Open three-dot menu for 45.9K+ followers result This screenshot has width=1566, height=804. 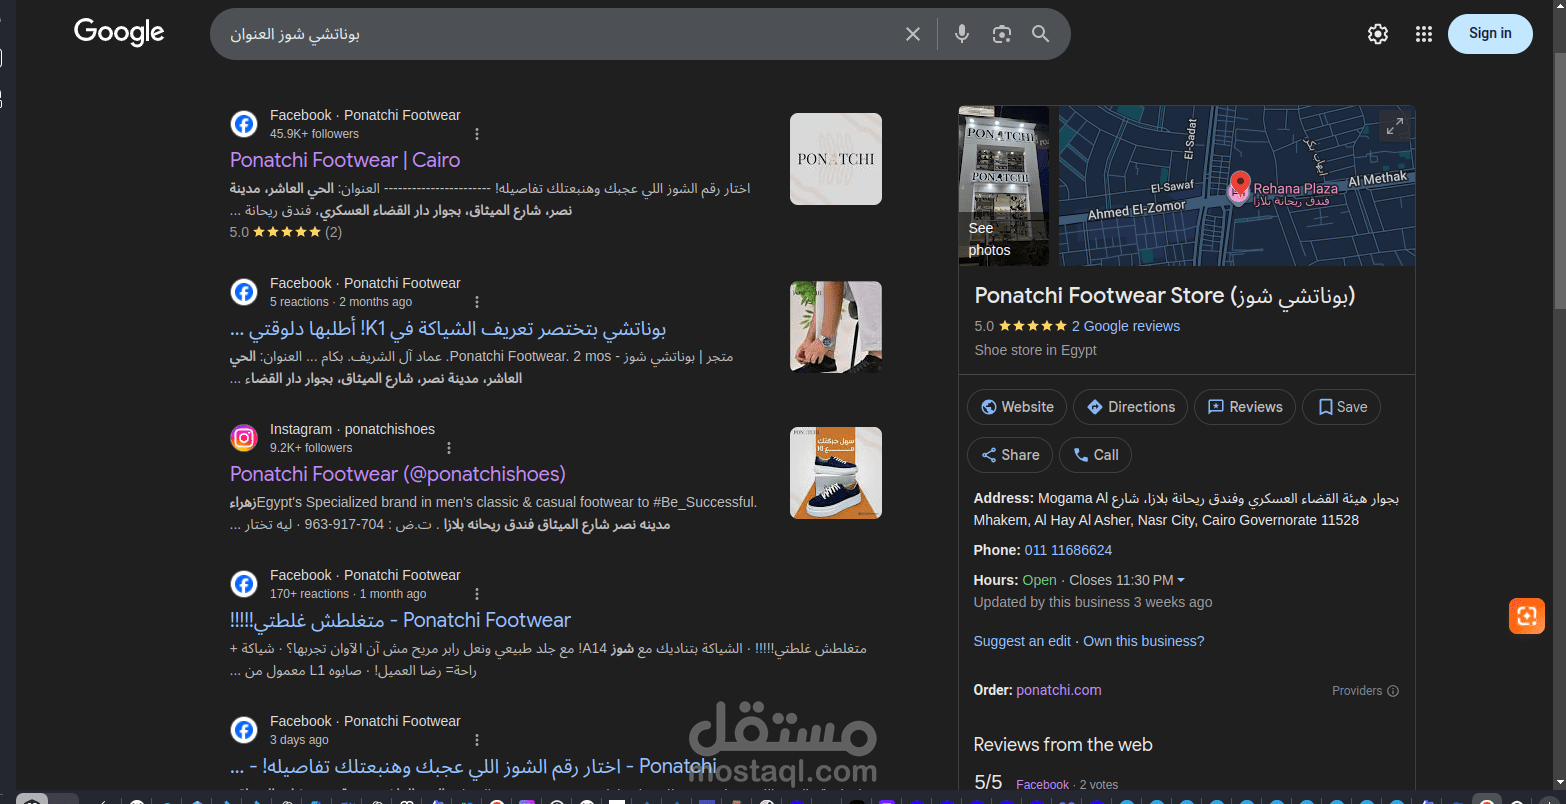[x=477, y=134]
